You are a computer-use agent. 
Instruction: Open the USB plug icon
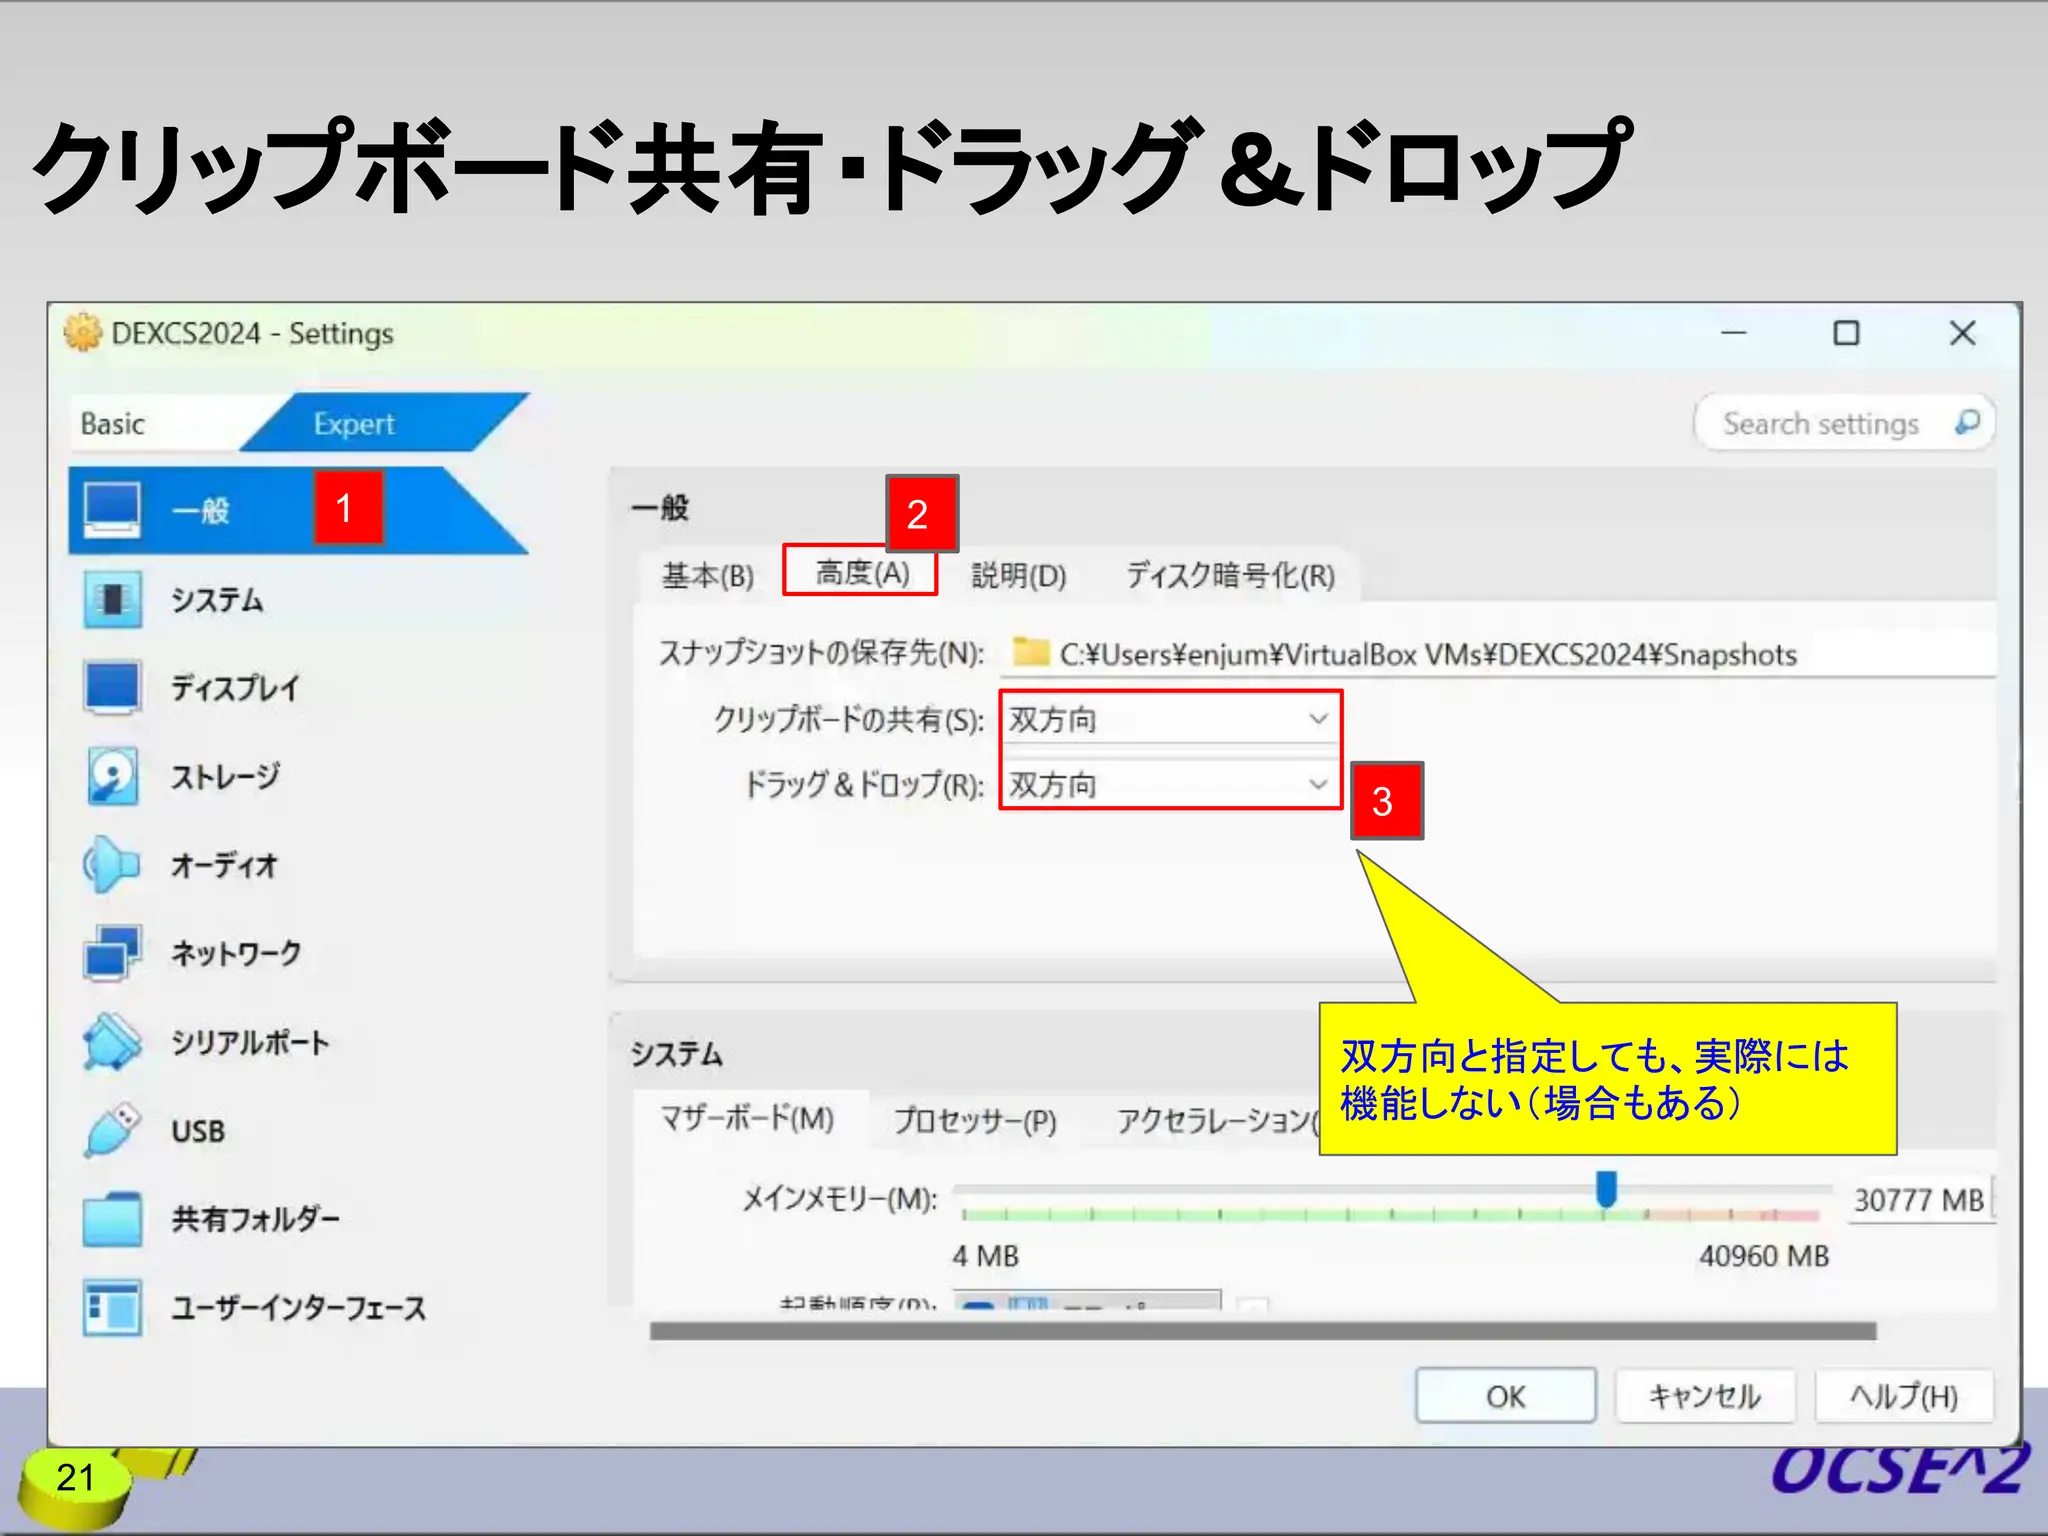coord(112,1130)
